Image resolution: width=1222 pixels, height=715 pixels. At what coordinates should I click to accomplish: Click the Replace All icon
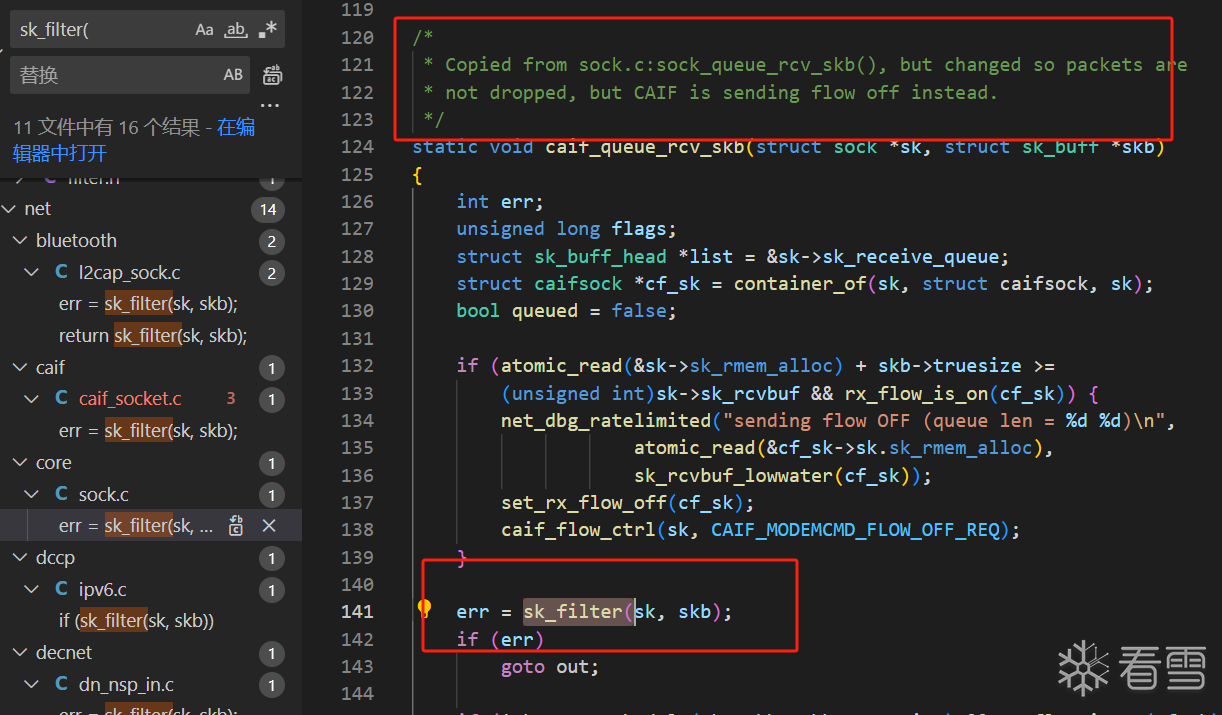[x=272, y=75]
